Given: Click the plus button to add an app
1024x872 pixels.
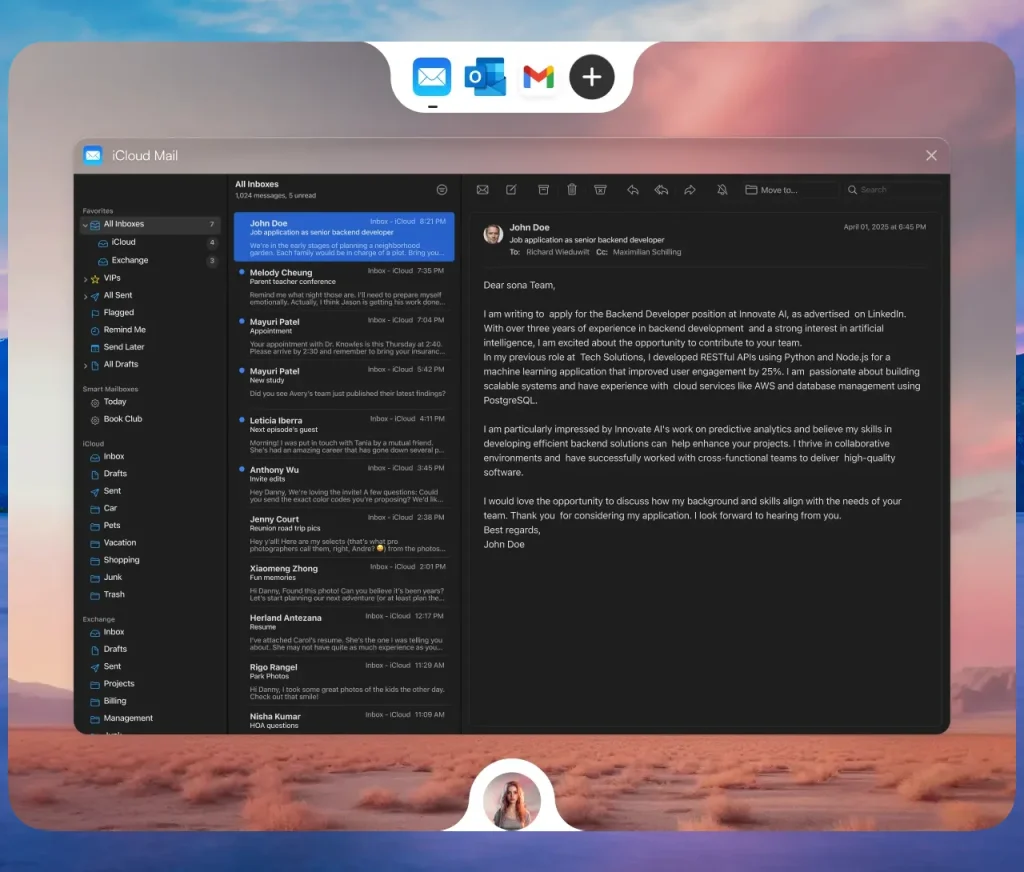Looking at the screenshot, I should point(592,77).
